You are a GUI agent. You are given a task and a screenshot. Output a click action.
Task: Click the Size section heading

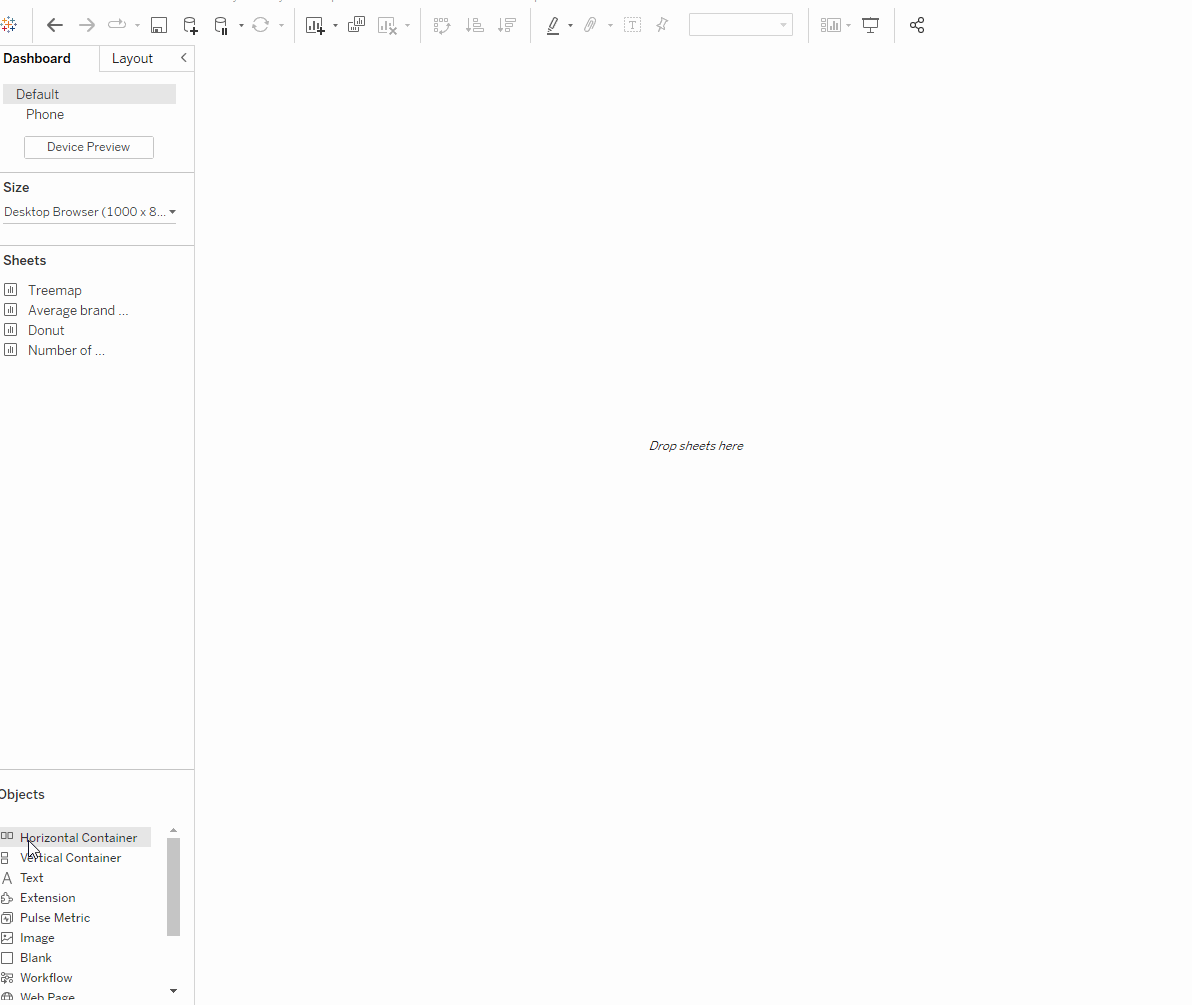(x=16, y=188)
